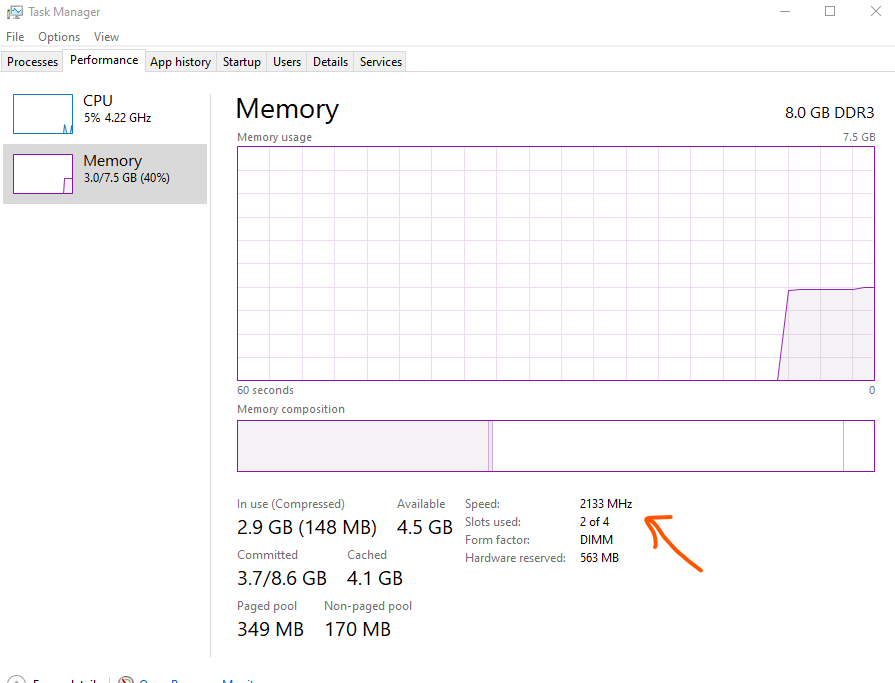The height and width of the screenshot is (683, 895).
Task: Click the 4.5 GB available value
Action: pyautogui.click(x=425, y=527)
